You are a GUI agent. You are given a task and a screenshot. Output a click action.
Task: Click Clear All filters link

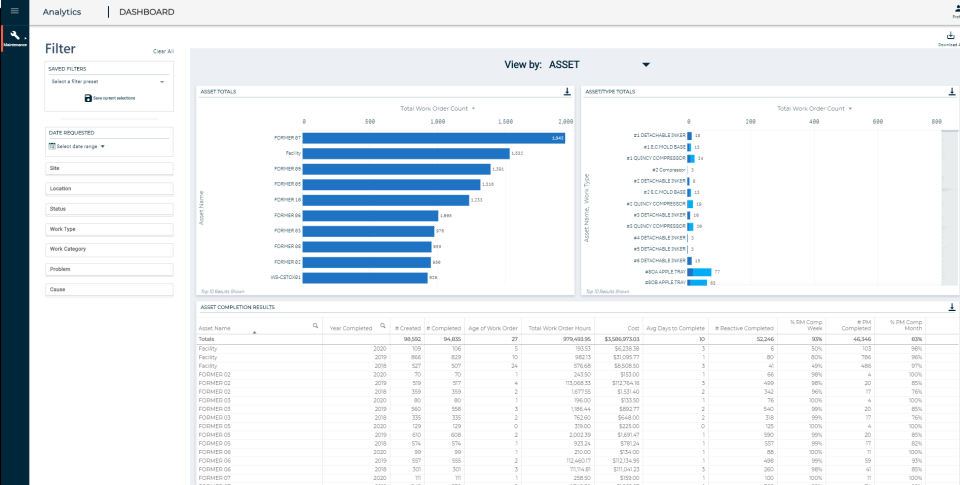[x=163, y=51]
